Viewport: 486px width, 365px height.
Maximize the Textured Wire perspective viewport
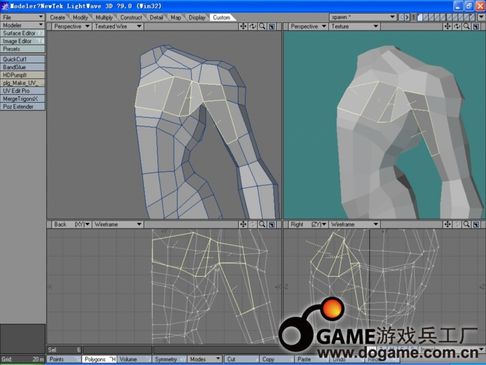[x=272, y=26]
